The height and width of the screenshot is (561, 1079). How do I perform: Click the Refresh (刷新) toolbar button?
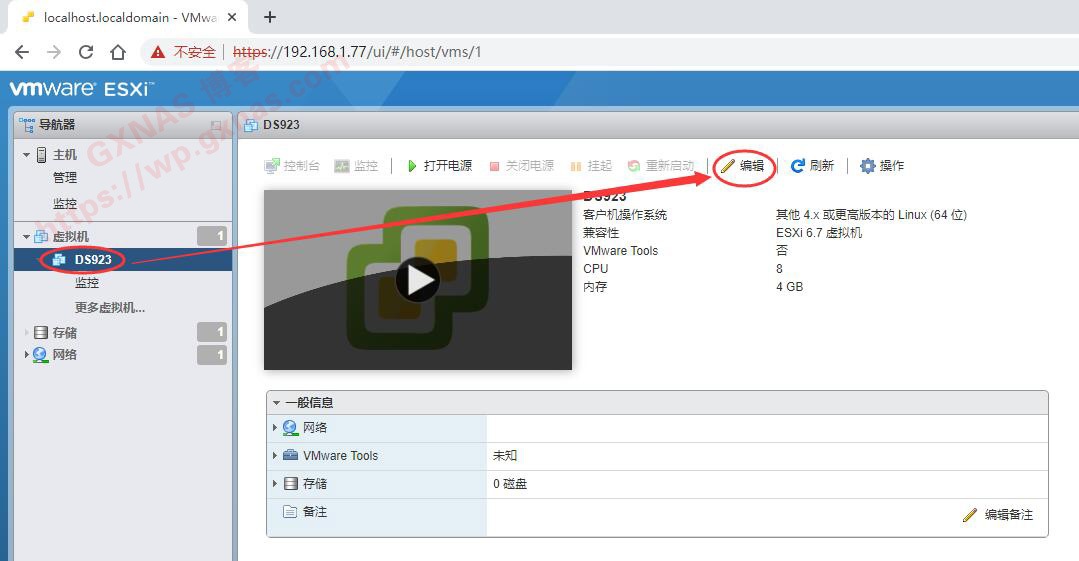click(x=812, y=166)
